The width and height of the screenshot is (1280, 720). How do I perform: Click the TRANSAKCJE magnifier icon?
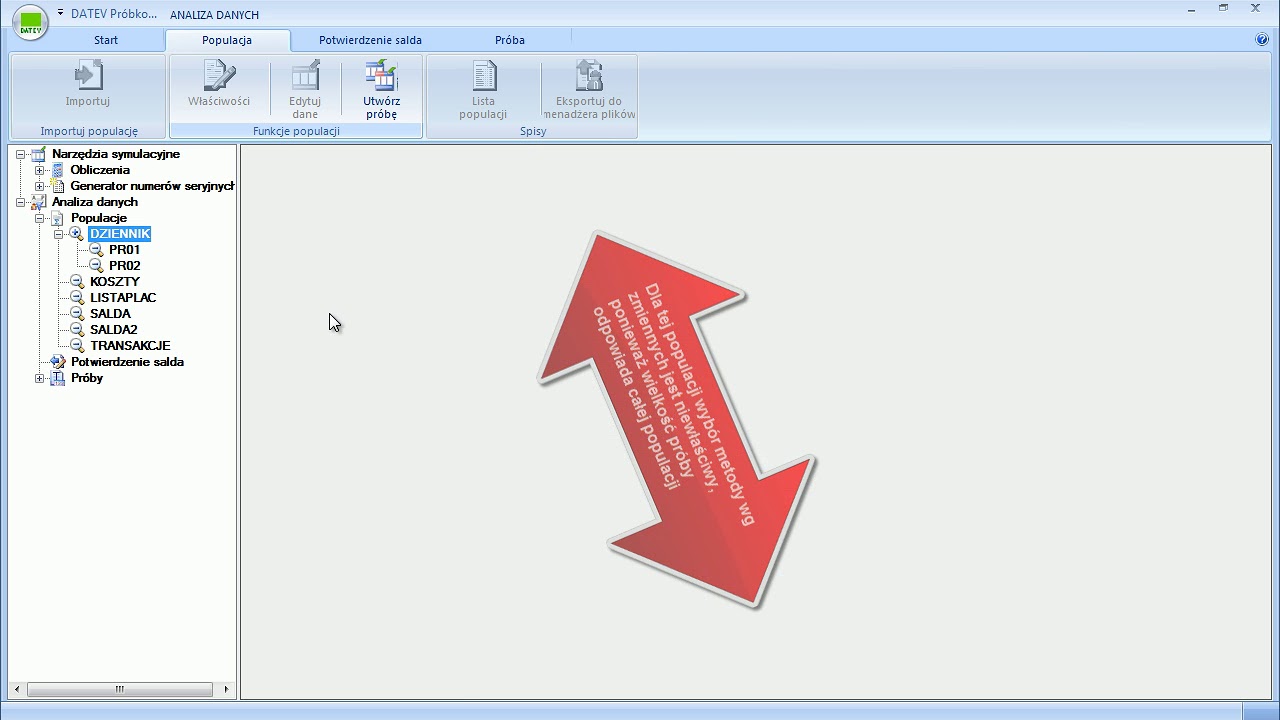pos(77,346)
